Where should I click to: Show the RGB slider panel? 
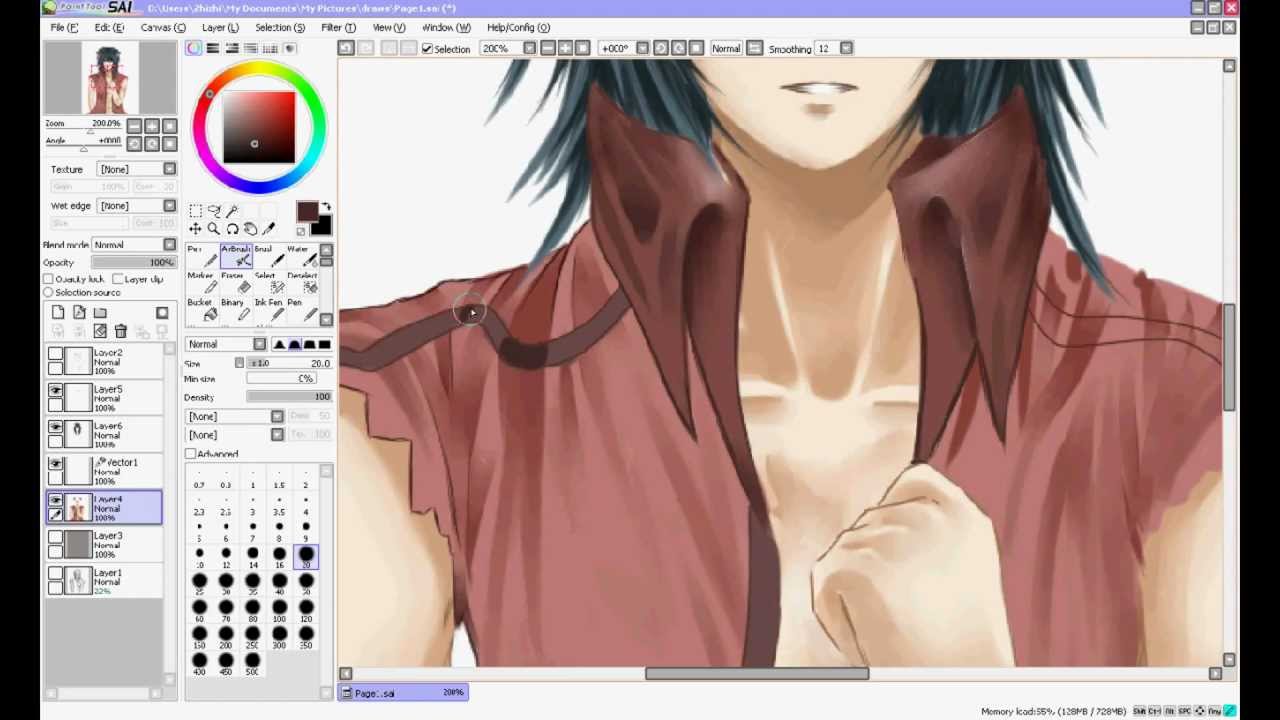click(x=213, y=48)
